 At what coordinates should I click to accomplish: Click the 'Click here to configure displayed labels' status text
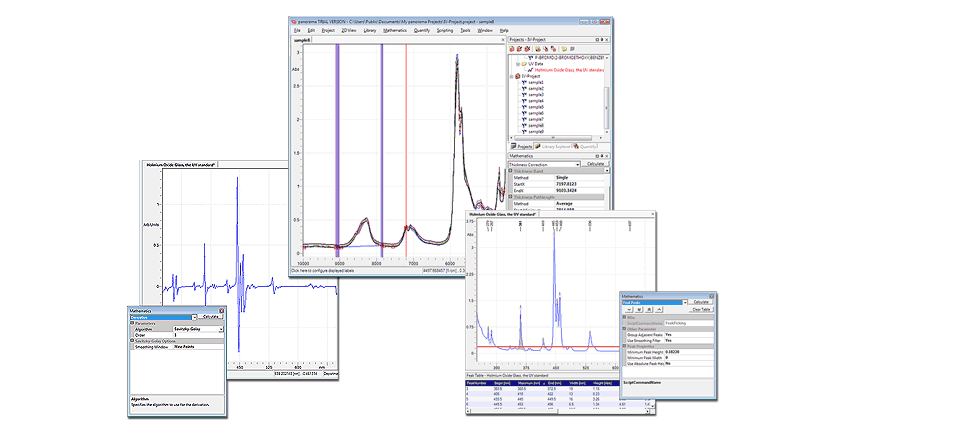[322, 270]
